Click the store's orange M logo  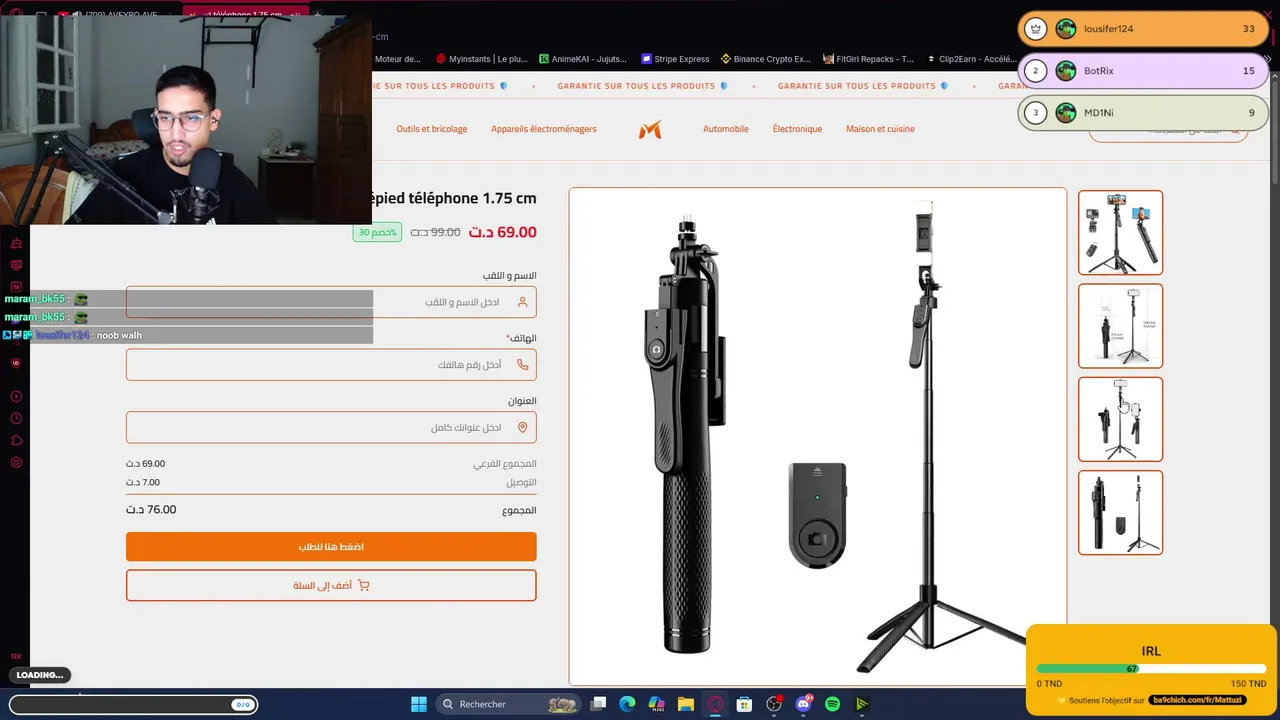point(650,129)
